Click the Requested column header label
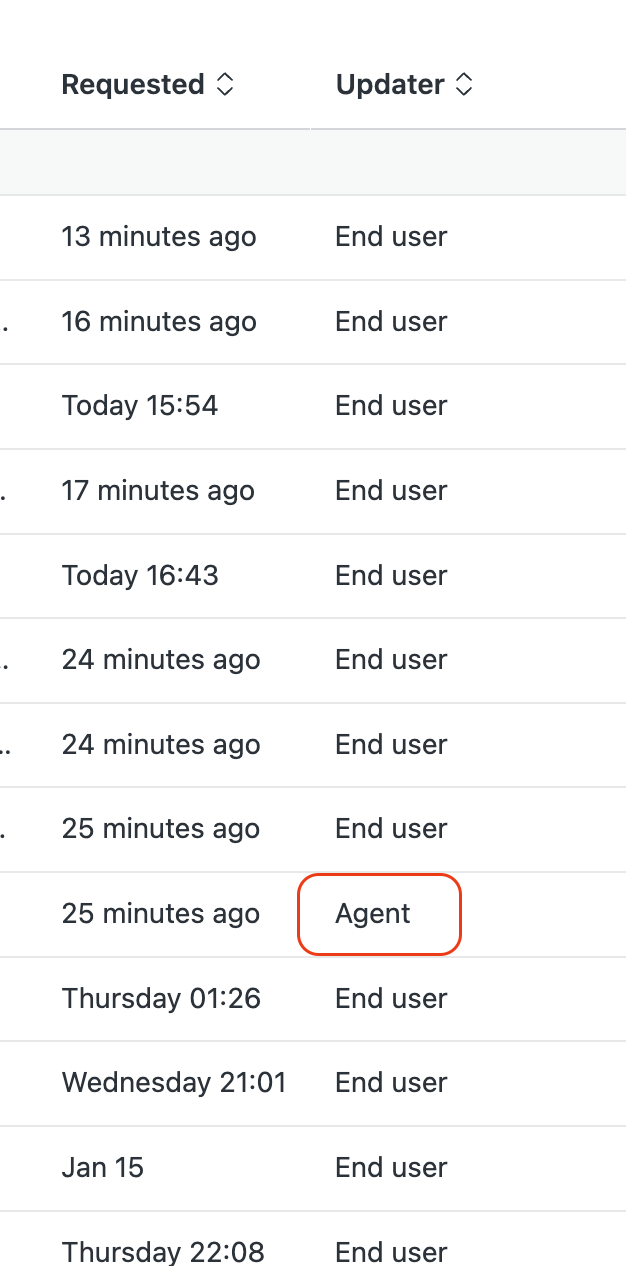Image resolution: width=626 pixels, height=1266 pixels. coord(133,85)
